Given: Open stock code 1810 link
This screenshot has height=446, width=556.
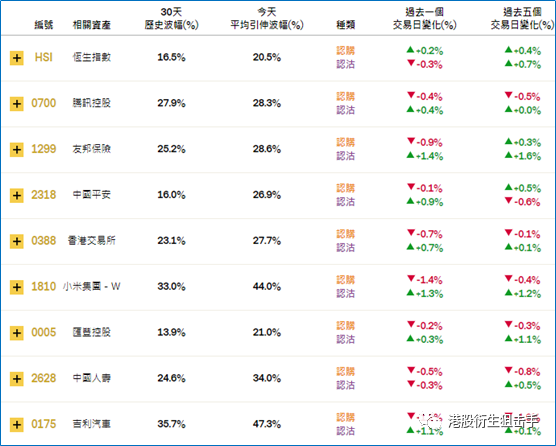Looking at the screenshot, I should click(44, 286).
